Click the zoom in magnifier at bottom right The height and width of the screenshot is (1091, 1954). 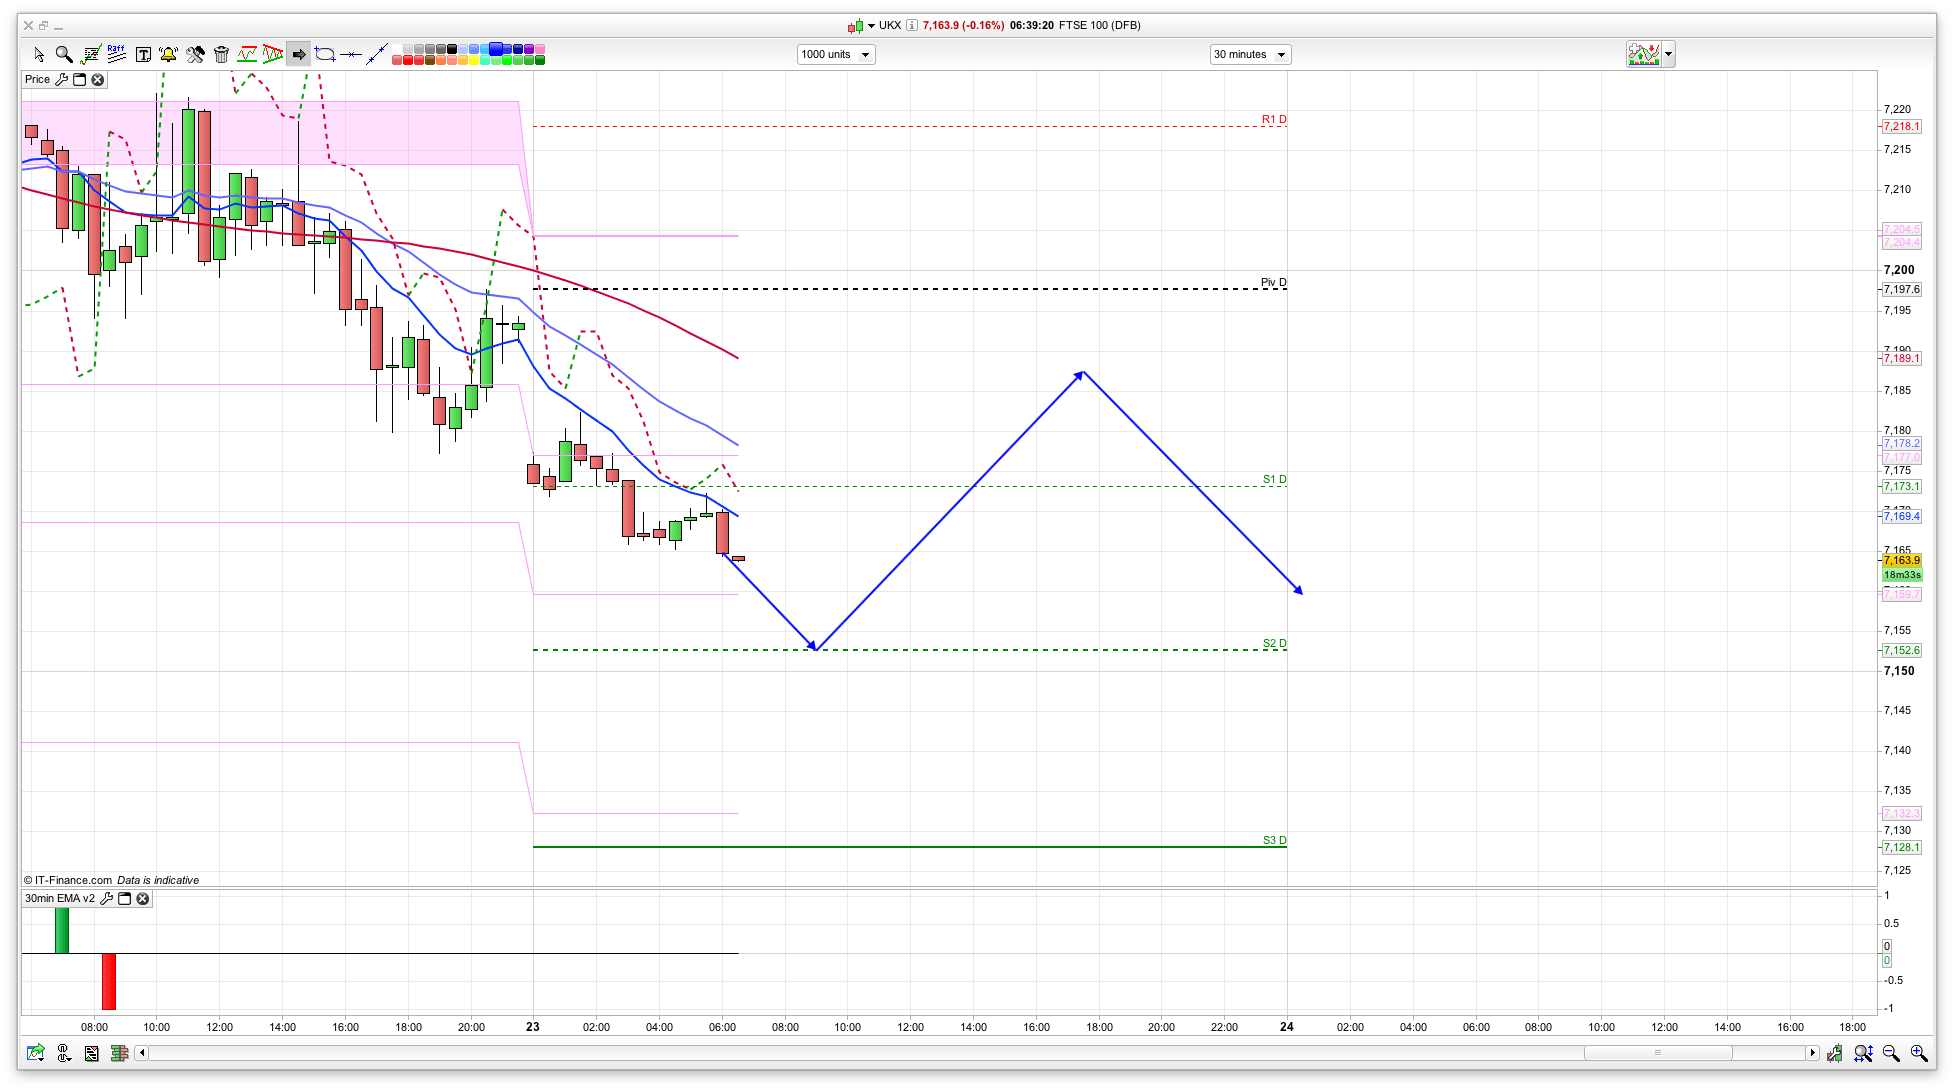pos(1918,1053)
